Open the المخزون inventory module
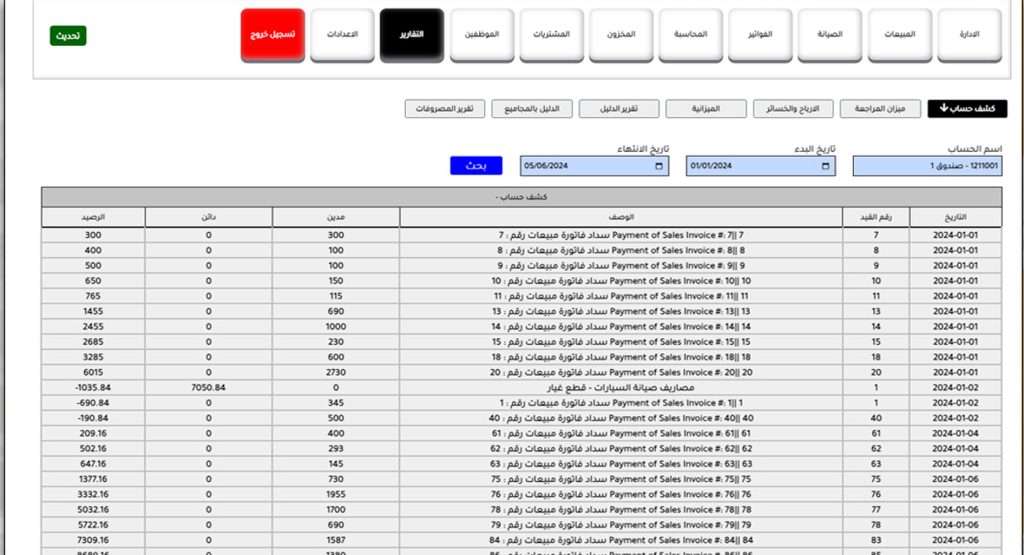Image resolution: width=1024 pixels, height=555 pixels. (621, 35)
